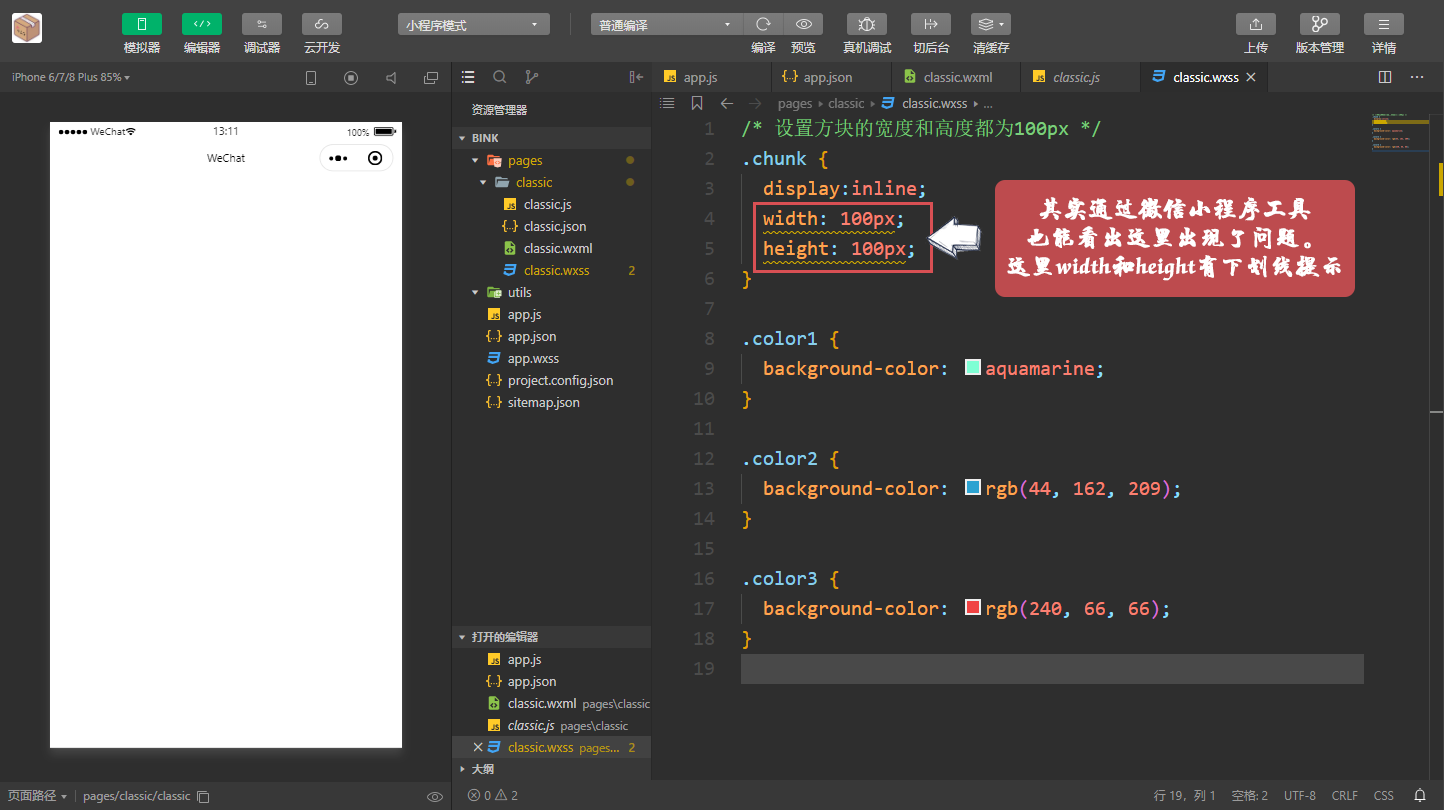Click the upload icon

coord(1255,24)
